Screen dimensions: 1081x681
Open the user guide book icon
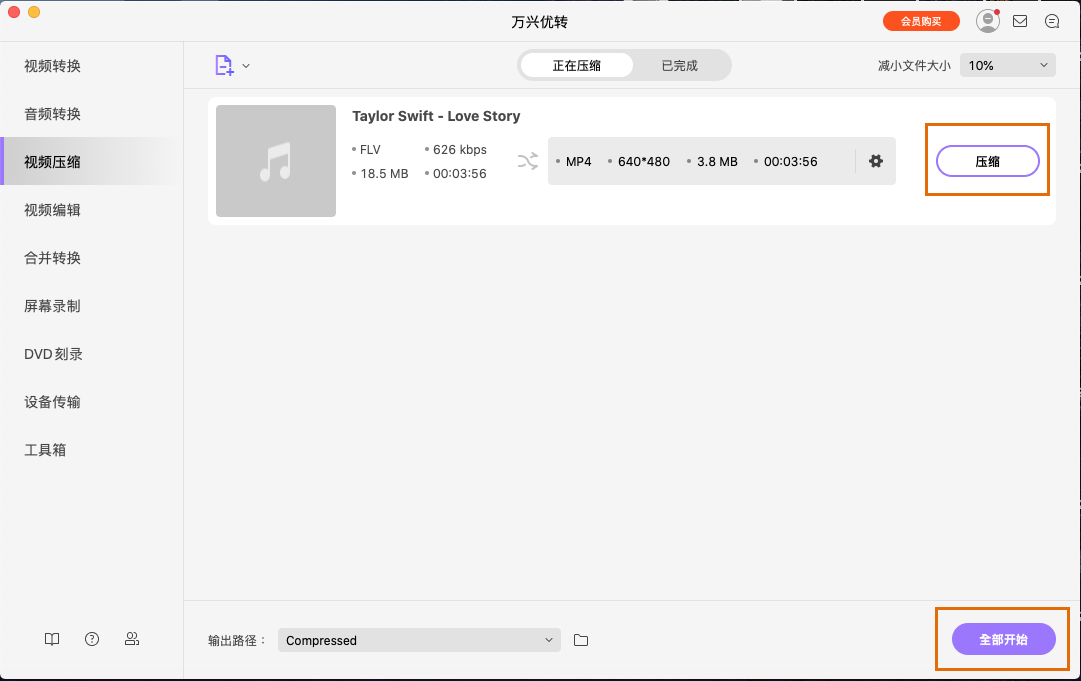pos(51,639)
